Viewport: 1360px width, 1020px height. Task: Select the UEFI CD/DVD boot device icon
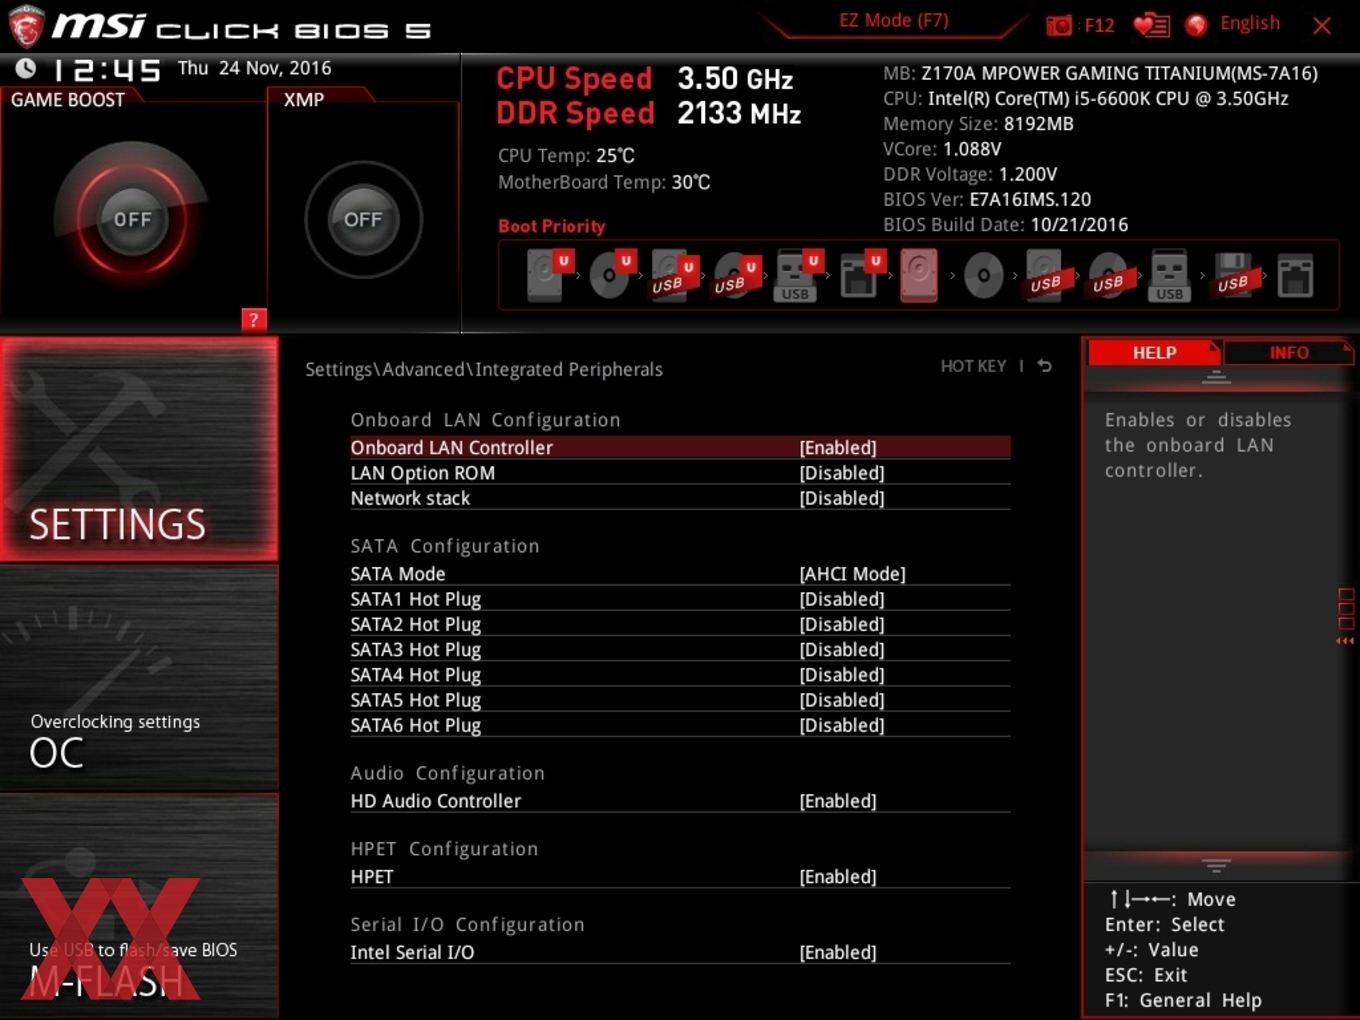pos(611,275)
